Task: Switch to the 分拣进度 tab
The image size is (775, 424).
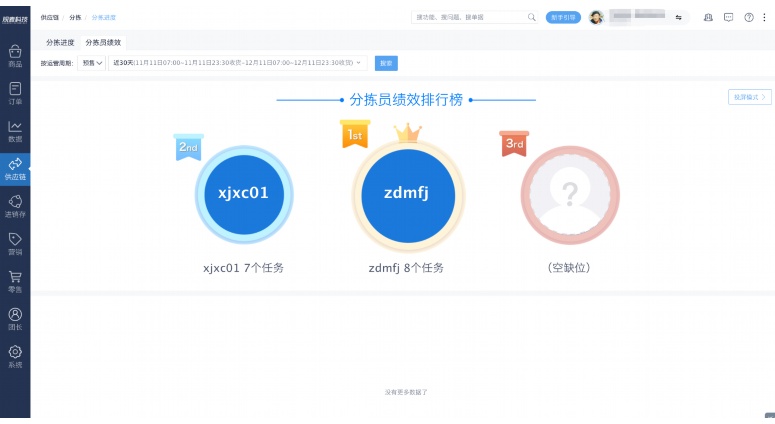Action: coord(60,42)
